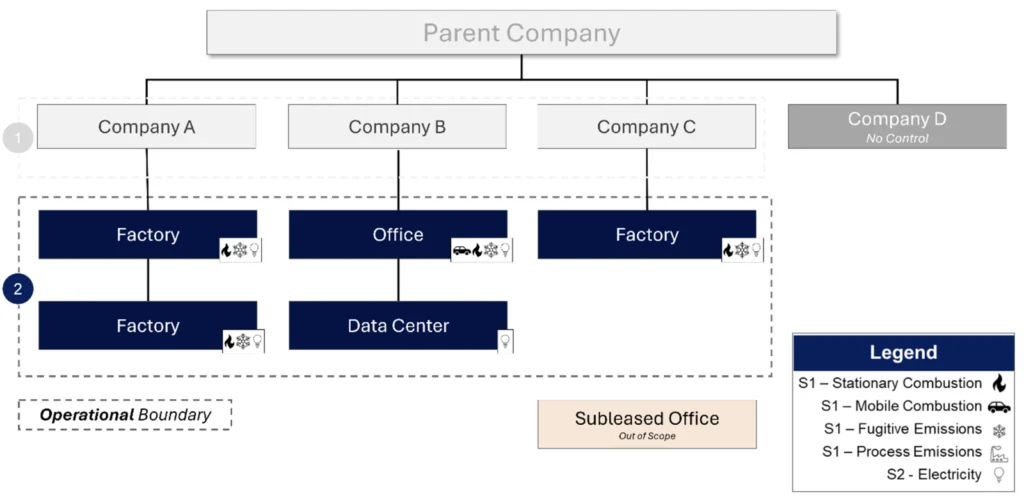Click the Legend header bar

pyautogui.click(x=903, y=353)
